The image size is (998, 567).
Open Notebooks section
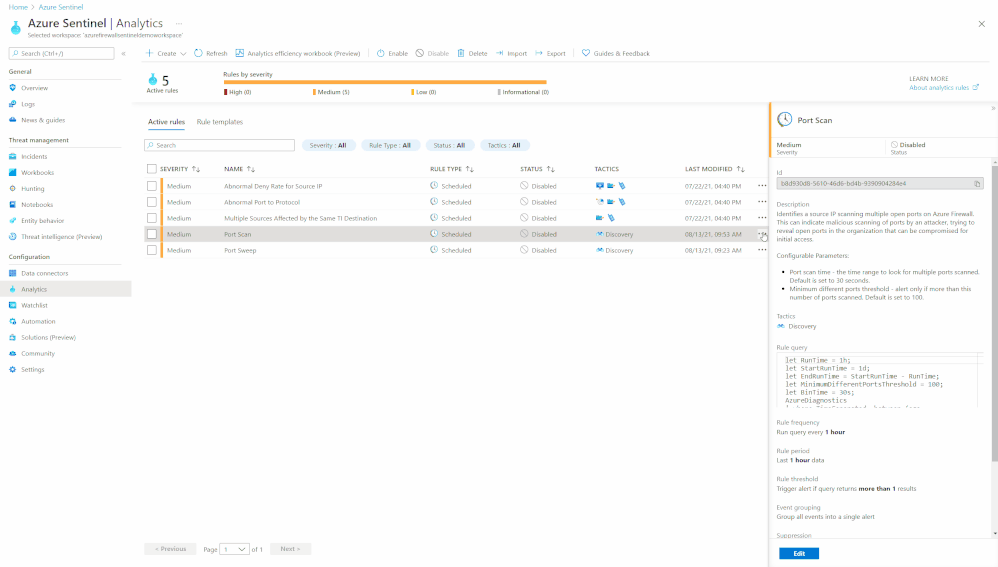37,204
